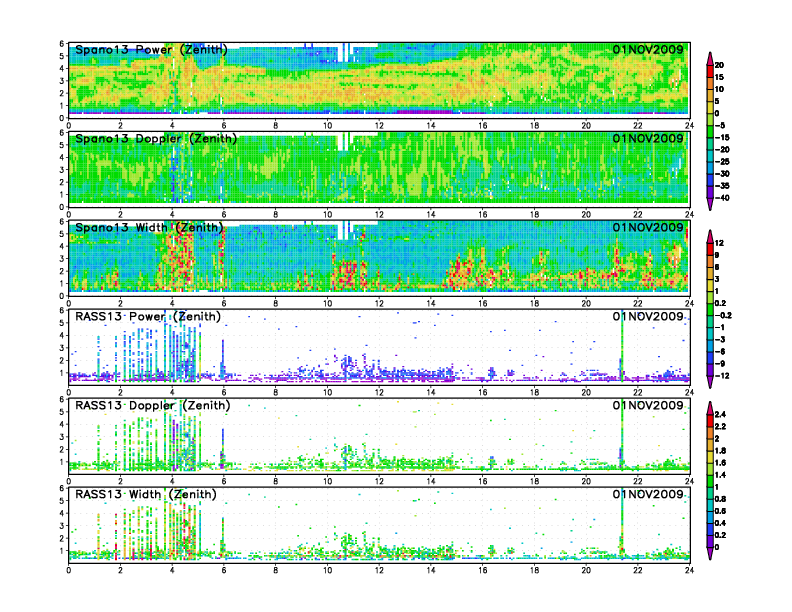Click the 01NOV2009 date in RASS13 Width panel
This screenshot has width=792, height=612.
coord(648,494)
